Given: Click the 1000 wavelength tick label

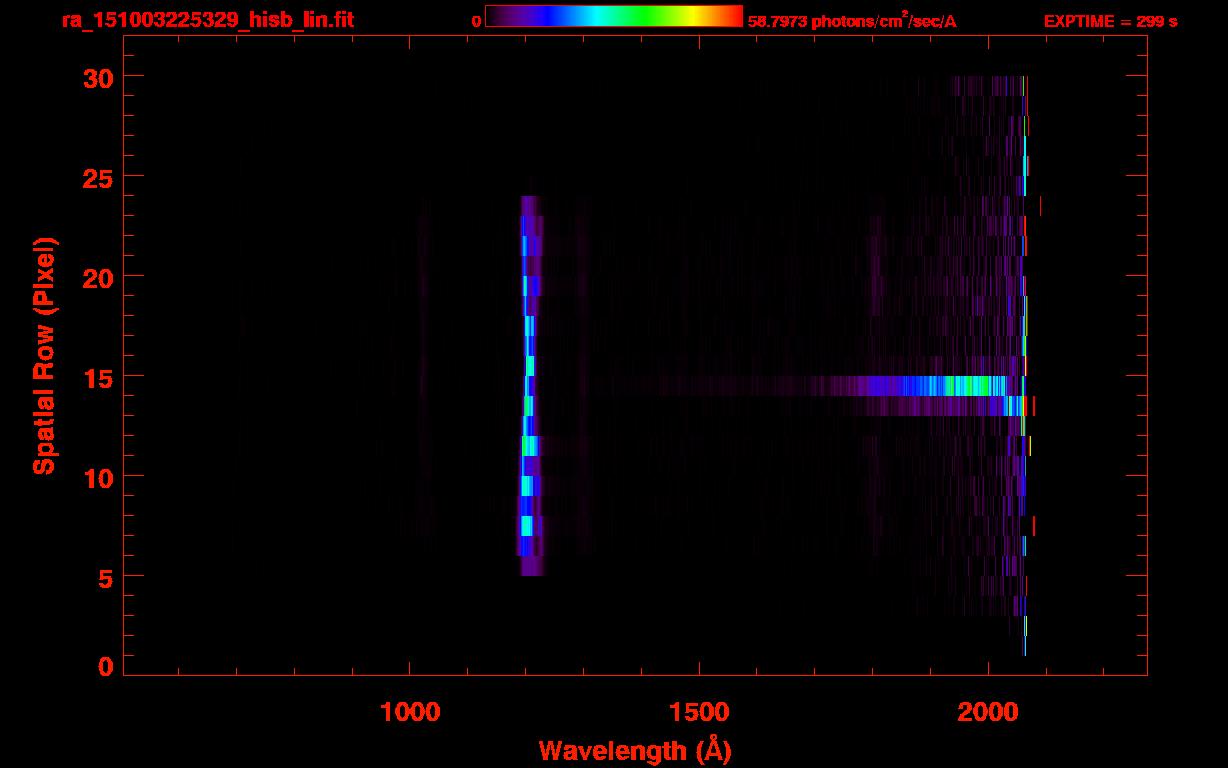Looking at the screenshot, I should pyautogui.click(x=410, y=711).
